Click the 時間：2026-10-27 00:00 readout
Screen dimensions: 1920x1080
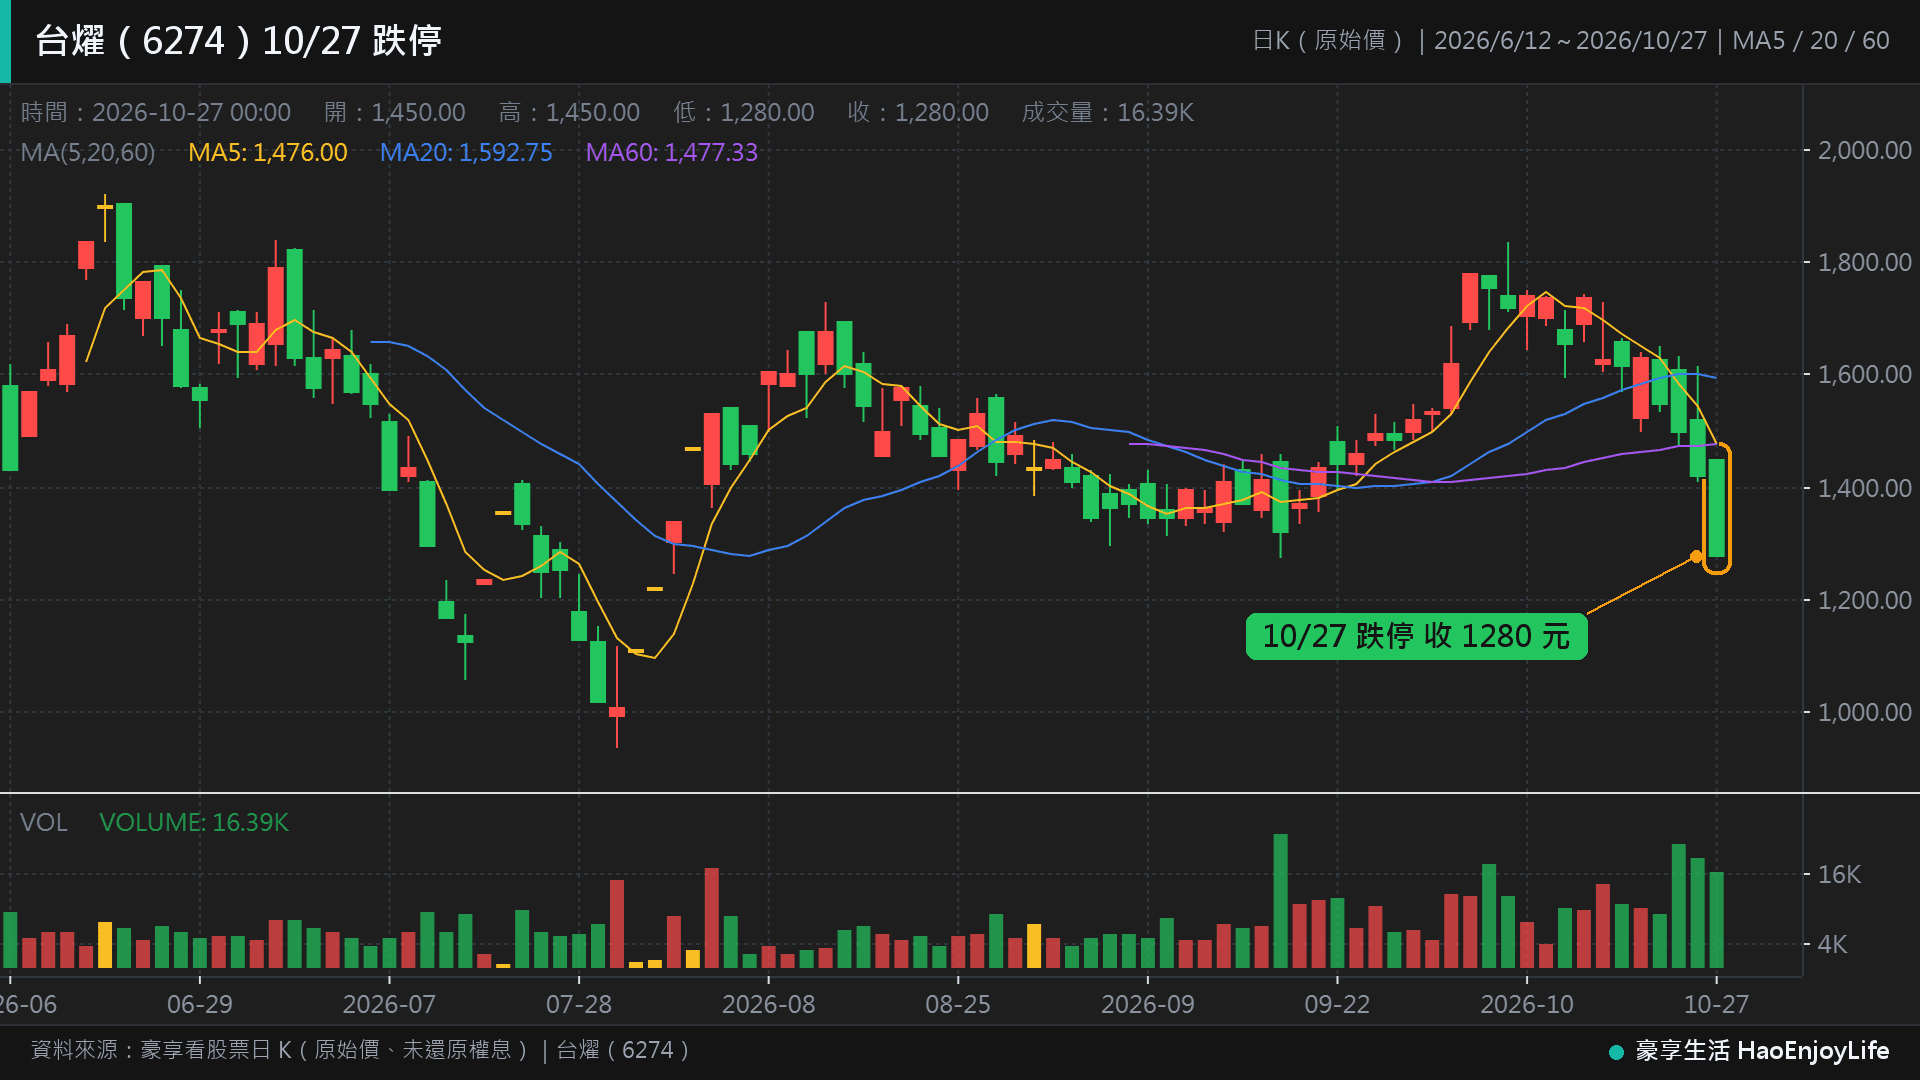tap(156, 112)
